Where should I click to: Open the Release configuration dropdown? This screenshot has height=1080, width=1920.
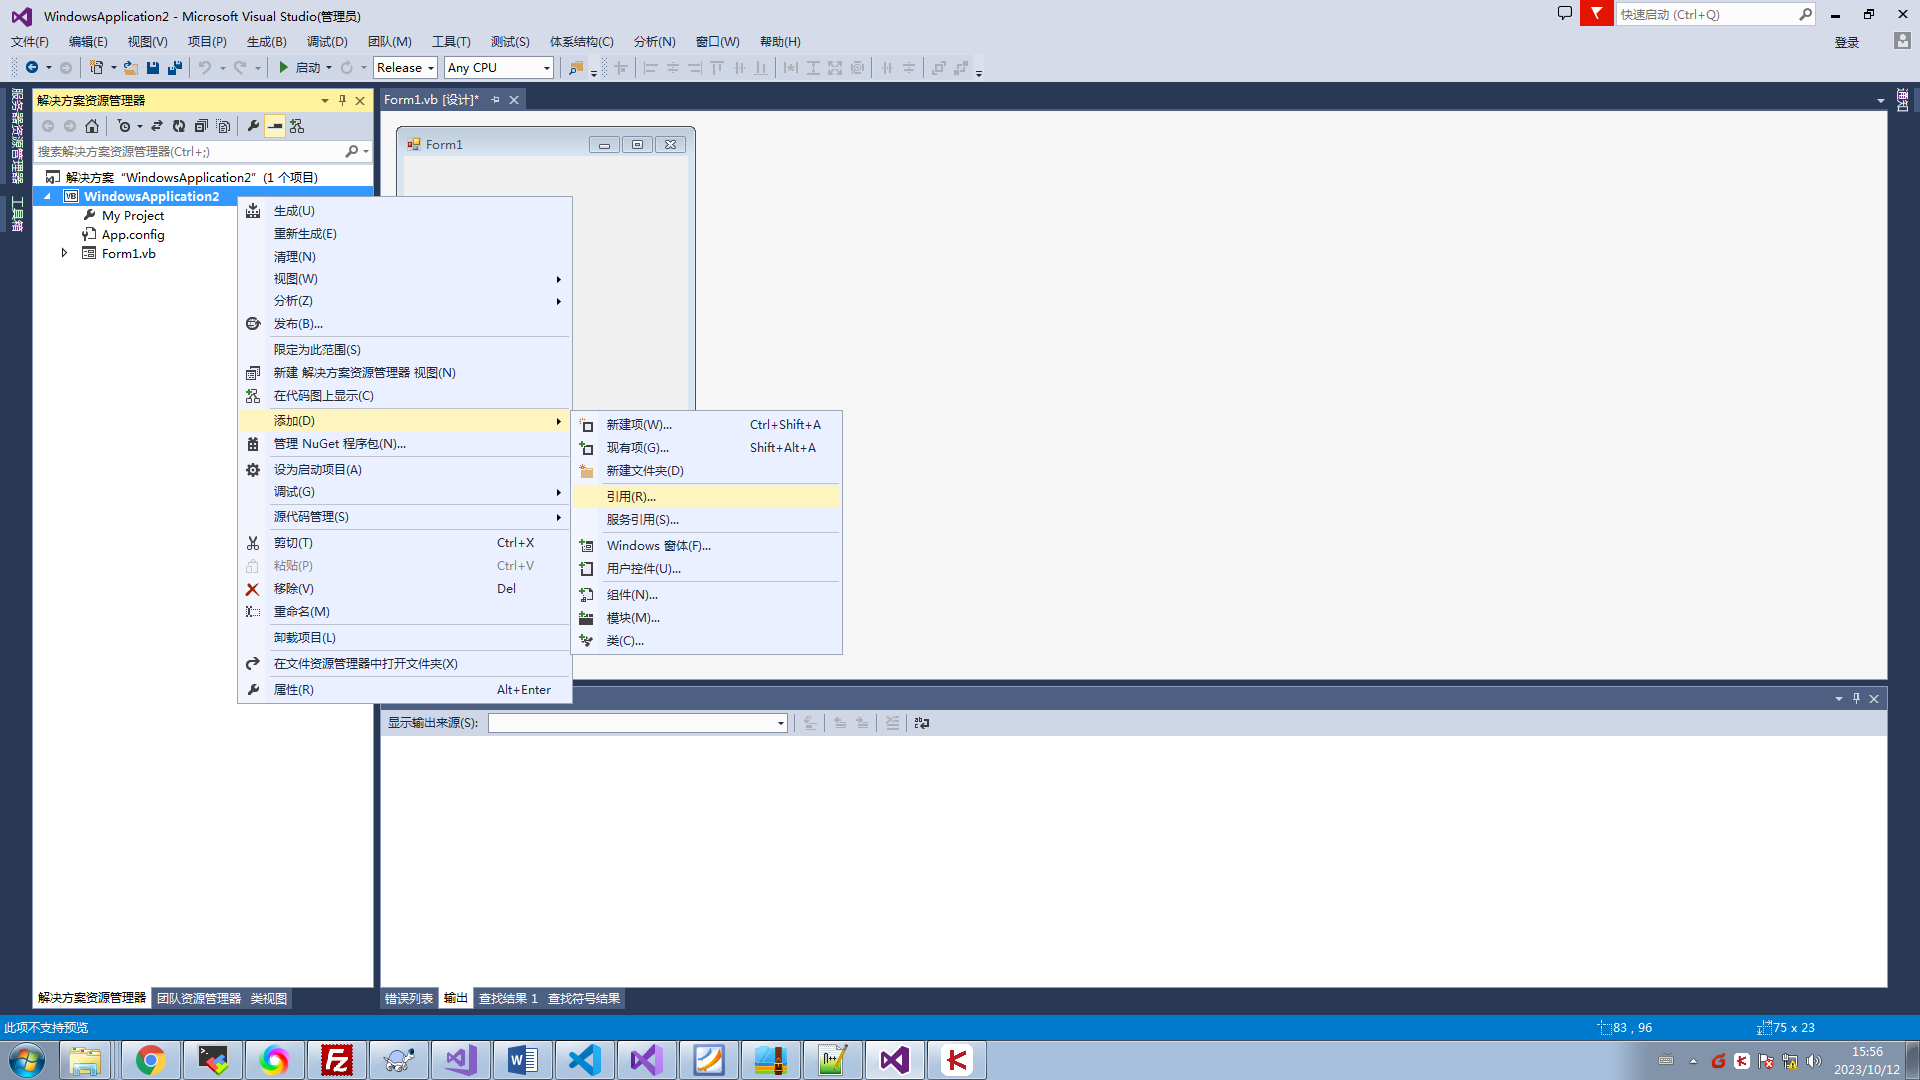point(405,68)
